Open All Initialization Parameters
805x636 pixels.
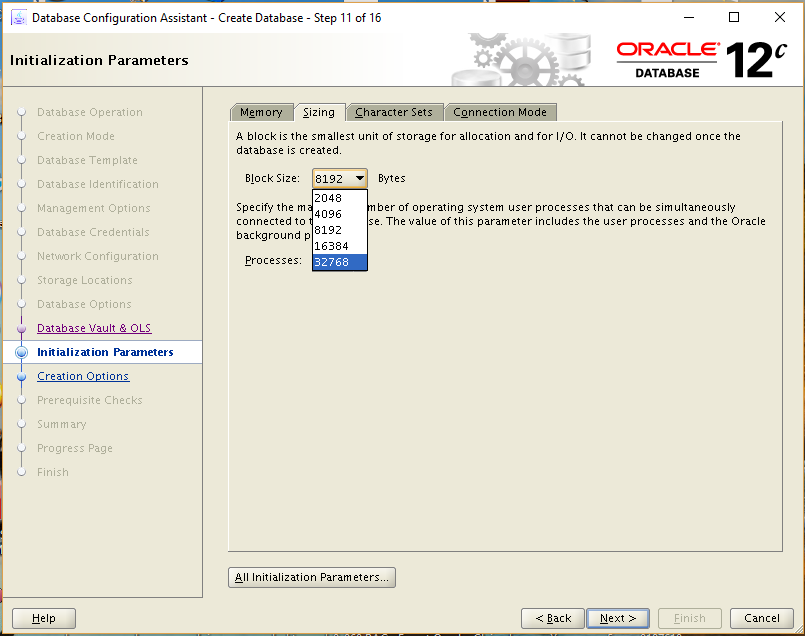tap(311, 577)
